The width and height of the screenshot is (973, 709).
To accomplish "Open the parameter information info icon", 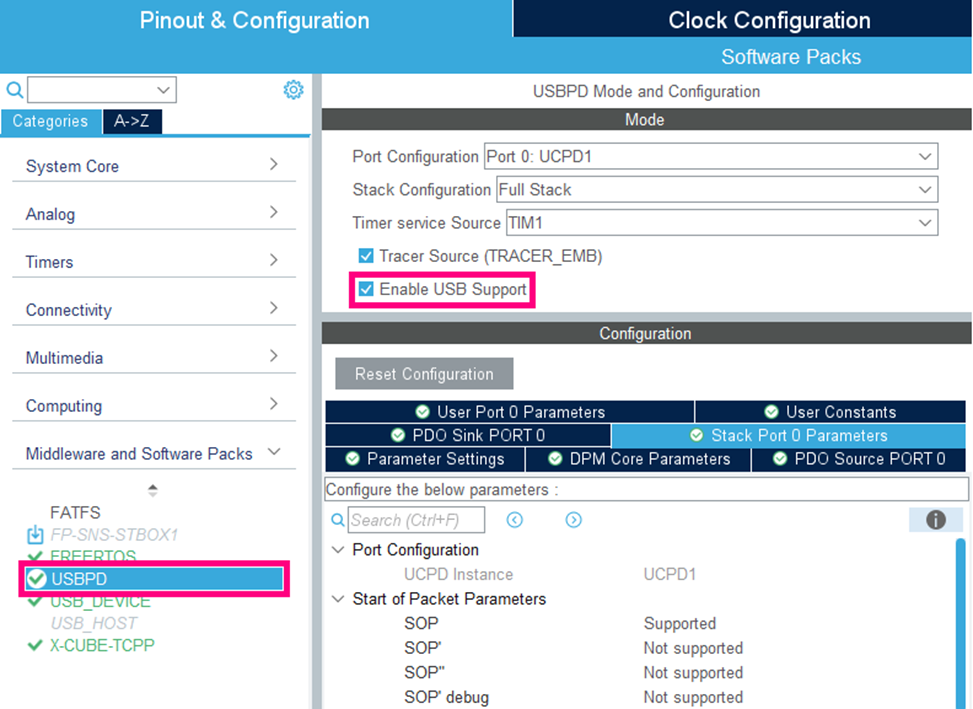I will (x=936, y=519).
